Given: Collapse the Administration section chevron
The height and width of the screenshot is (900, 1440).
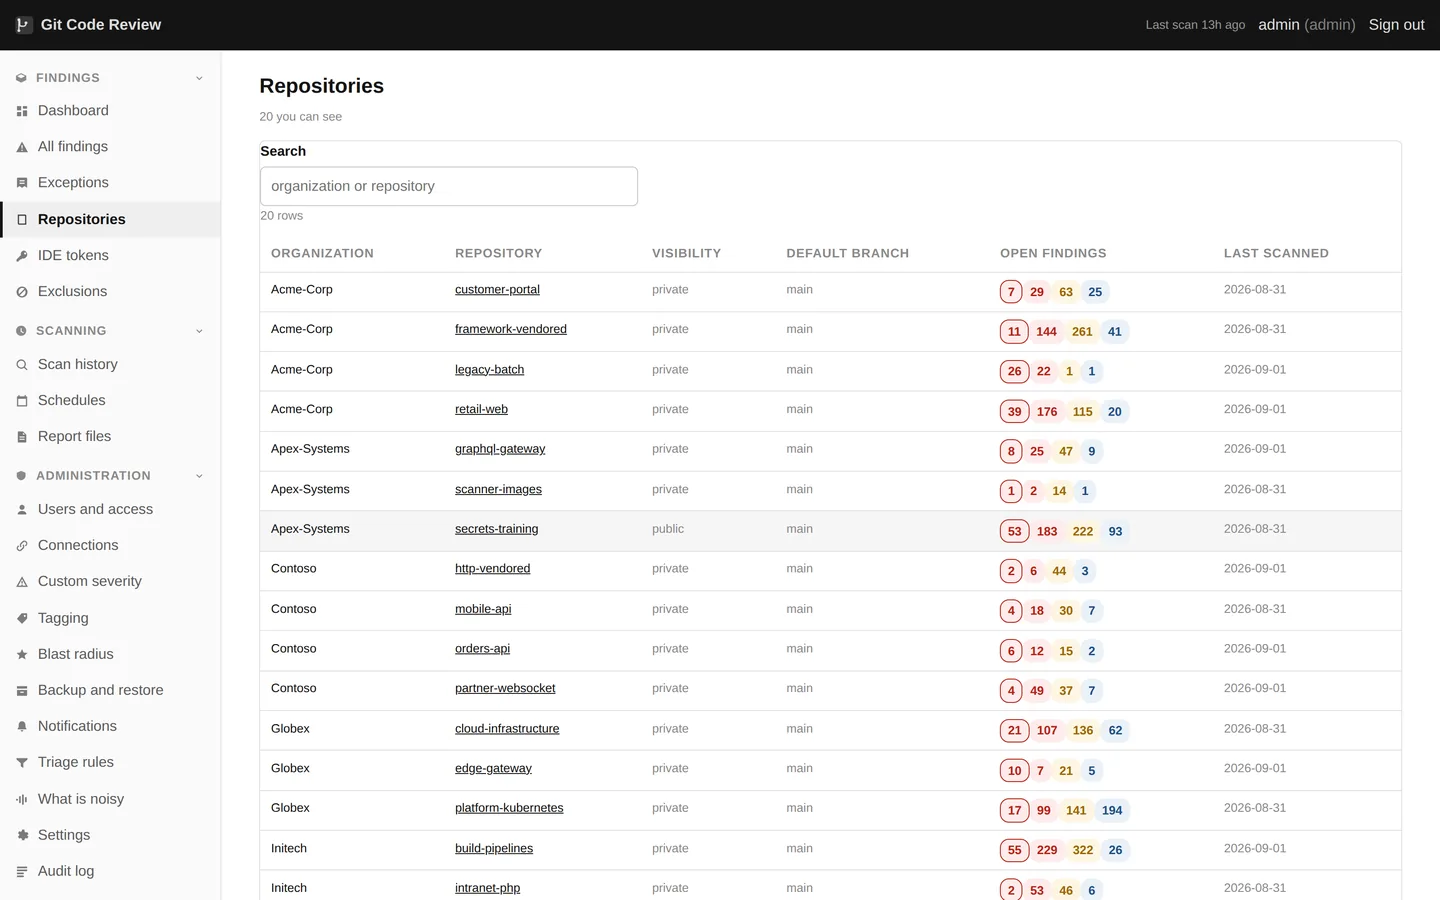Looking at the screenshot, I should tap(199, 476).
